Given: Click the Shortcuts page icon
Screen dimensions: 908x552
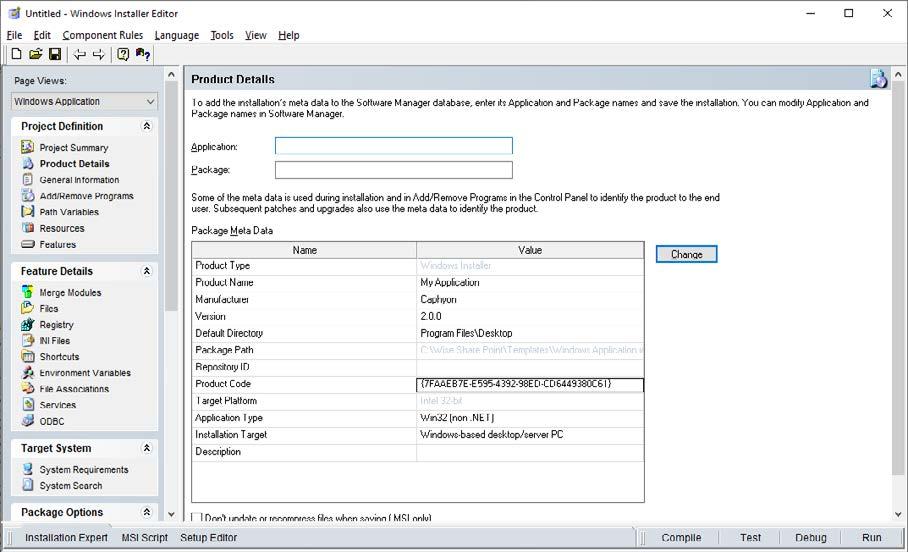Looking at the screenshot, I should pyautogui.click(x=27, y=356).
